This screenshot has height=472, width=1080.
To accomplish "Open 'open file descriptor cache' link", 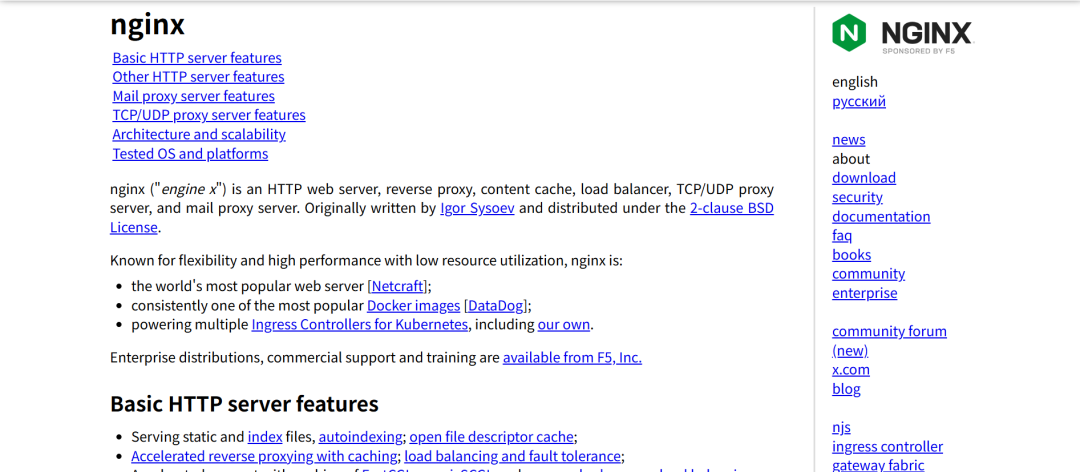I will tap(491, 436).
